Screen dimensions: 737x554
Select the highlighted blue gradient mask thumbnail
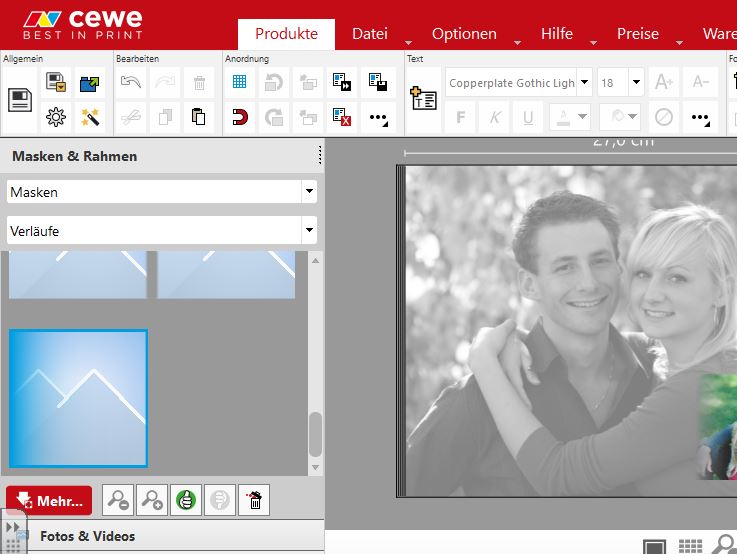pyautogui.click(x=78, y=398)
